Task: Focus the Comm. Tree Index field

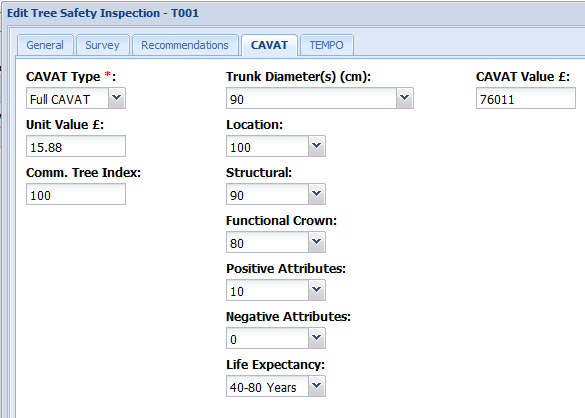Action: pyautogui.click(x=76, y=194)
